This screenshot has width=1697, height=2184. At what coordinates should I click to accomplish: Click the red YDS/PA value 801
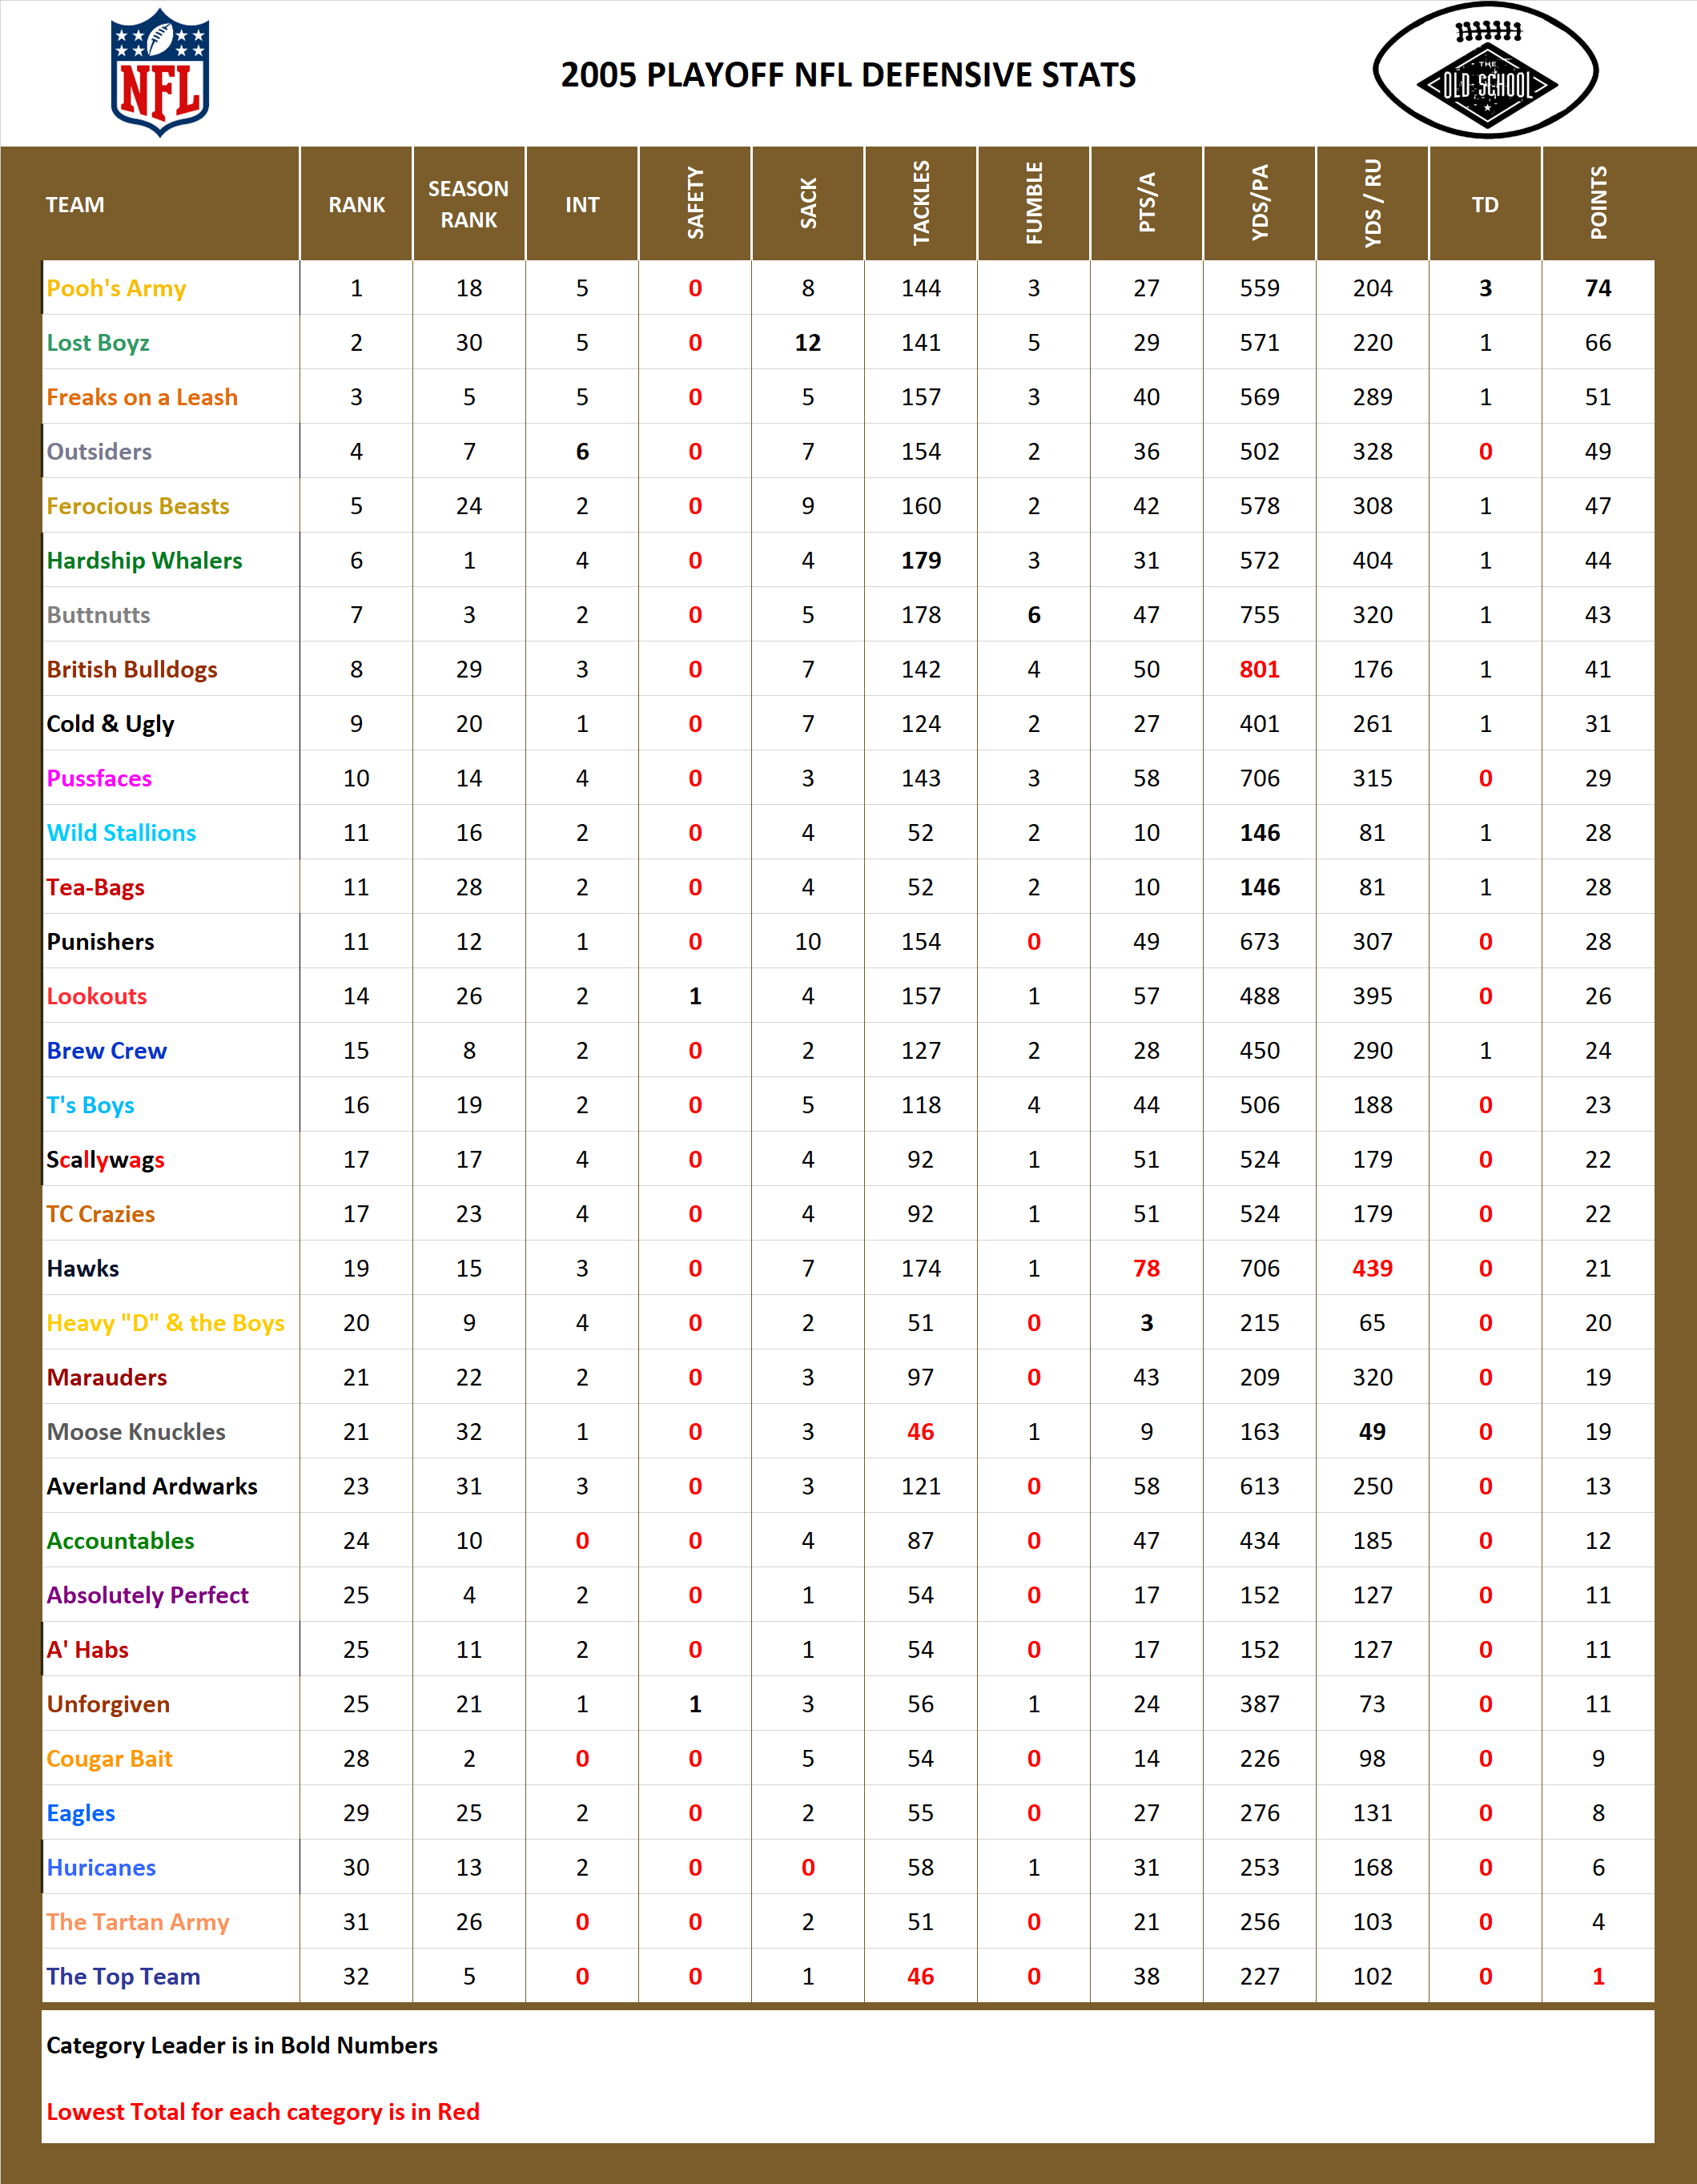(1259, 669)
